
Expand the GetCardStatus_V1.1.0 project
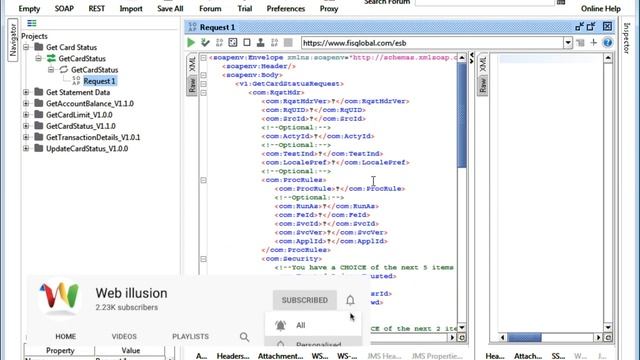pos(26,126)
